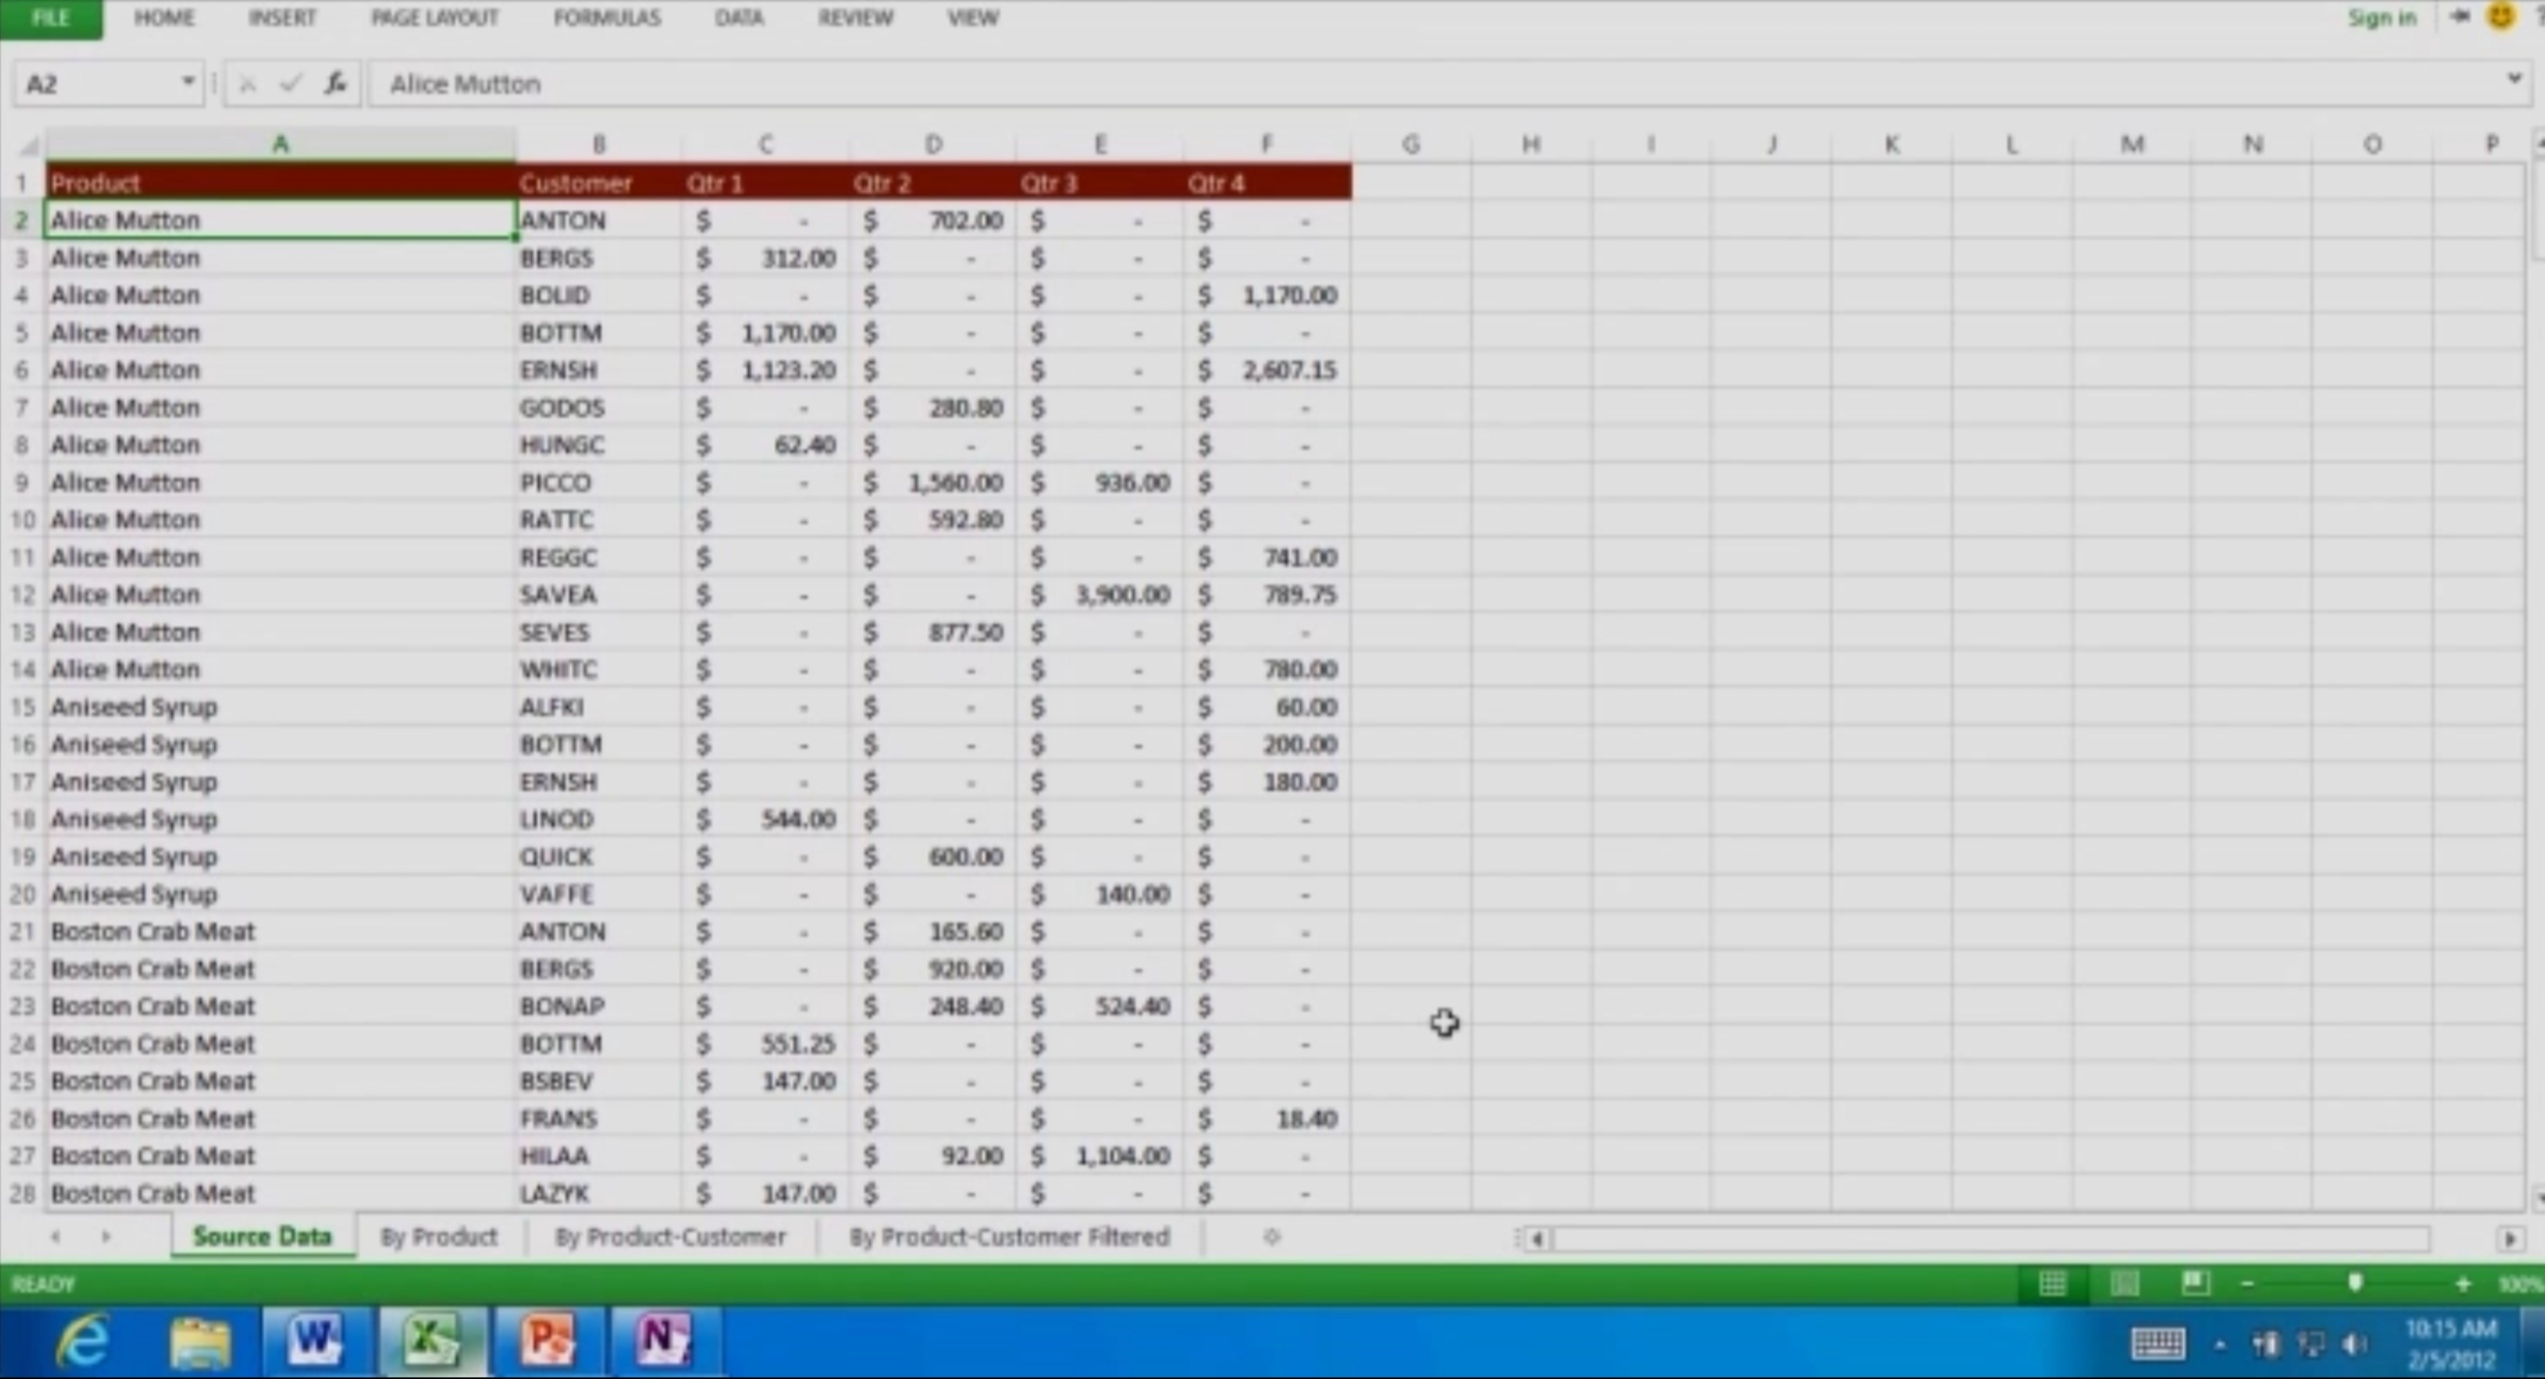Open the Name Box dropdown arrow
2545x1379 pixels.
[x=187, y=83]
